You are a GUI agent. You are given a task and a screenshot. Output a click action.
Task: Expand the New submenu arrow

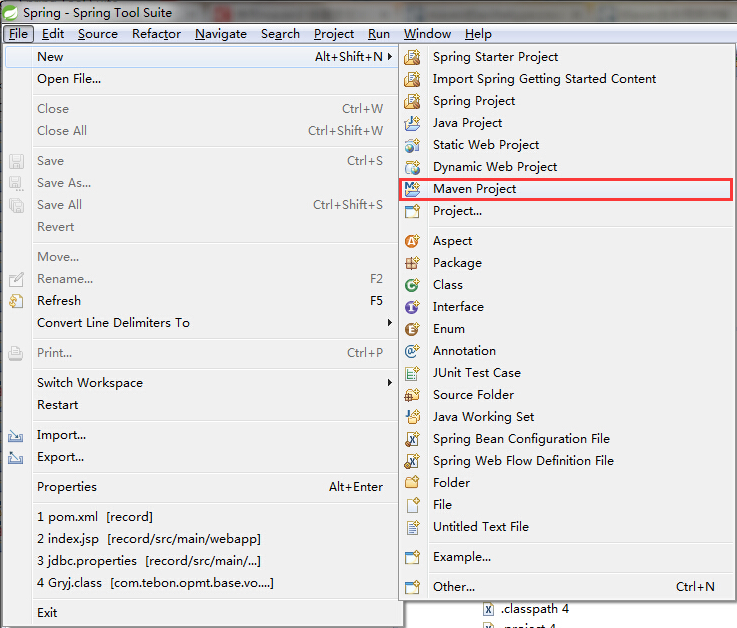pyautogui.click(x=390, y=57)
